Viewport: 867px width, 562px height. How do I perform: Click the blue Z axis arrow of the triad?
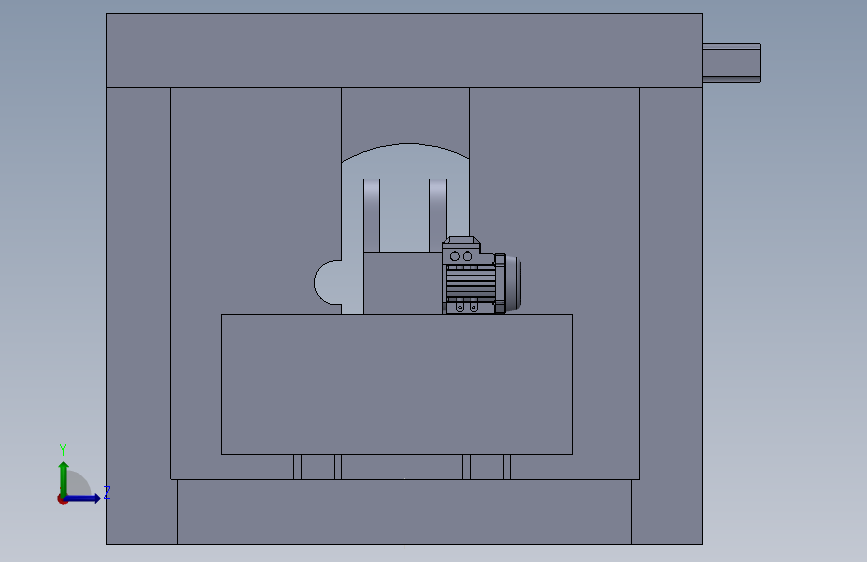tap(83, 498)
